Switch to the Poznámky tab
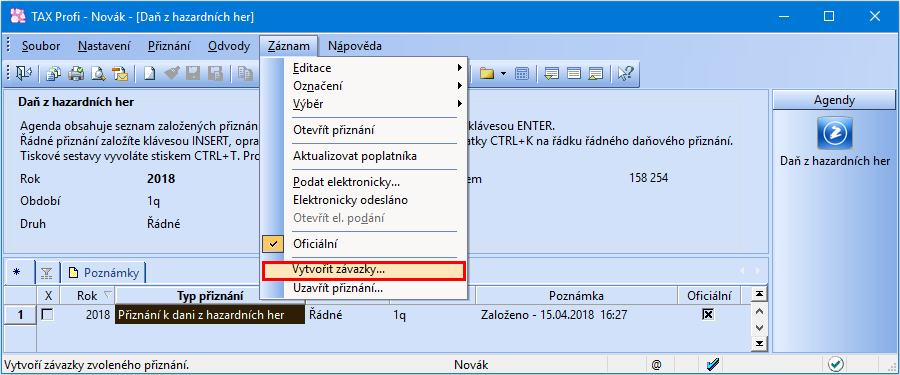This screenshot has height=375, width=900. (x=103, y=273)
